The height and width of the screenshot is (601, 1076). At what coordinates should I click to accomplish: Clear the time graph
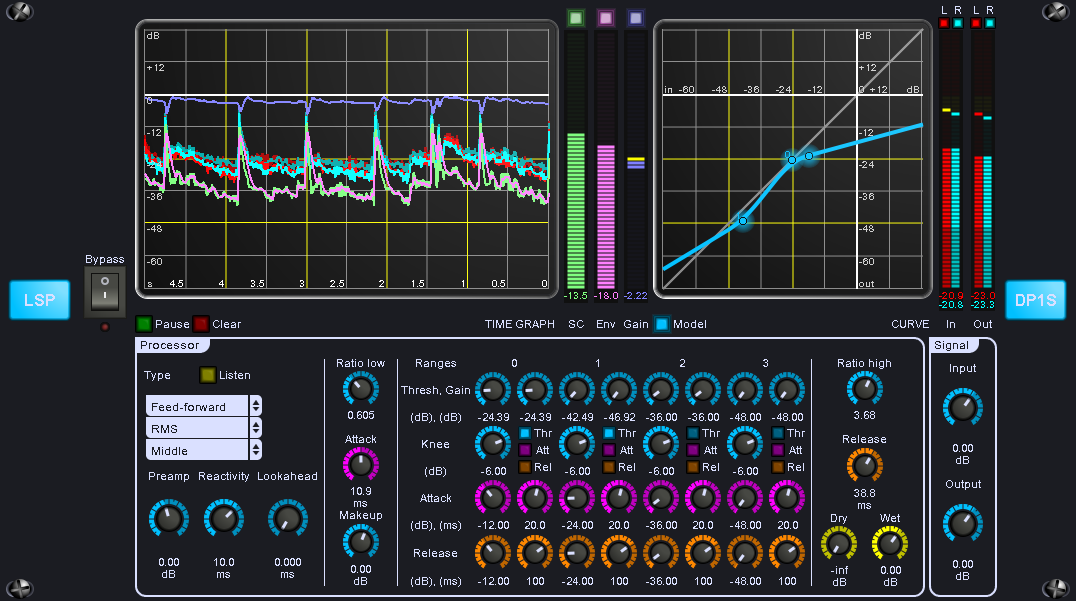(x=201, y=324)
